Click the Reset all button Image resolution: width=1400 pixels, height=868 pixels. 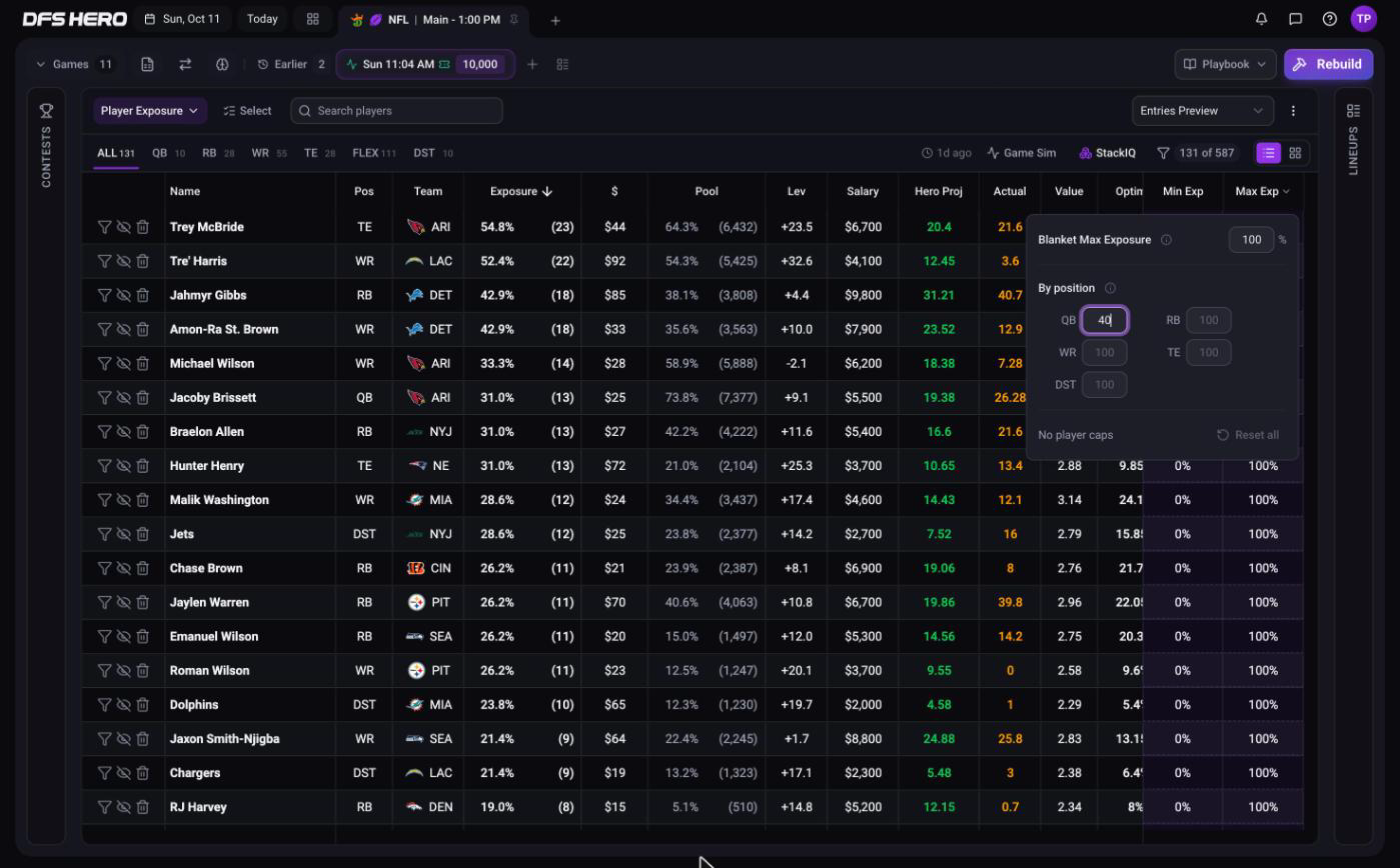pyautogui.click(x=1247, y=435)
